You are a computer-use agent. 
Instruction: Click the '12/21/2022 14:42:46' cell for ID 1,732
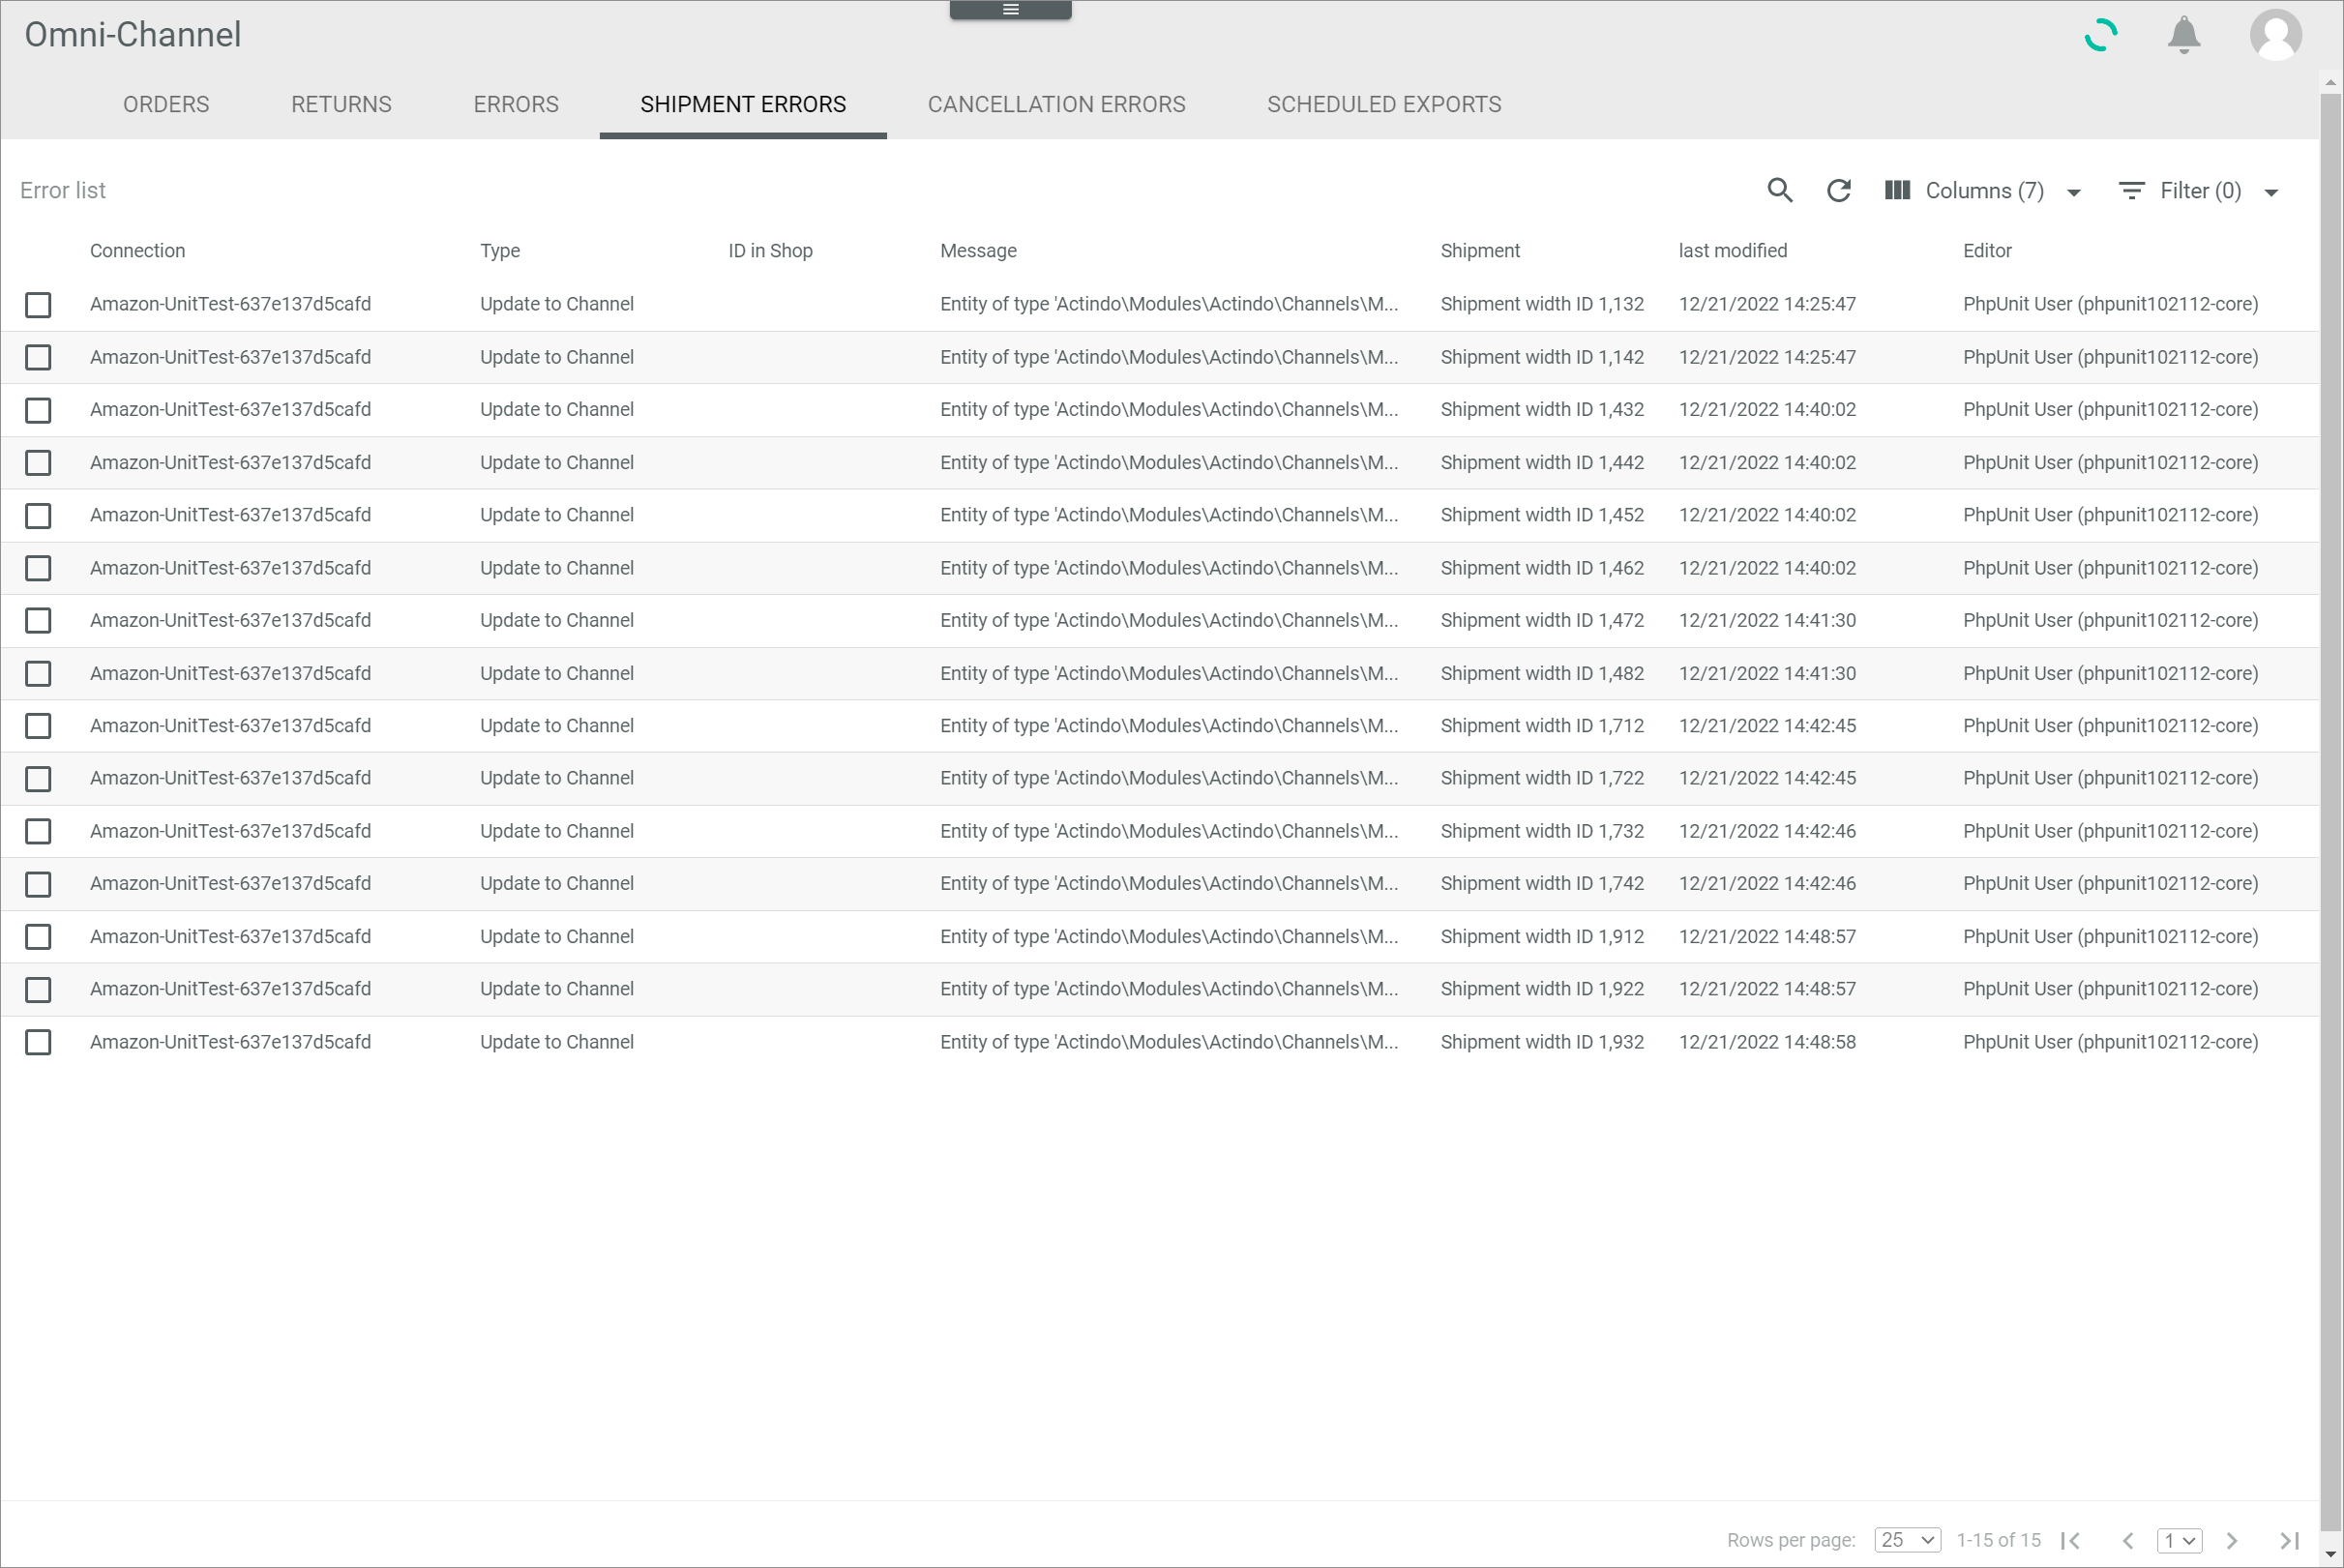coord(1766,831)
